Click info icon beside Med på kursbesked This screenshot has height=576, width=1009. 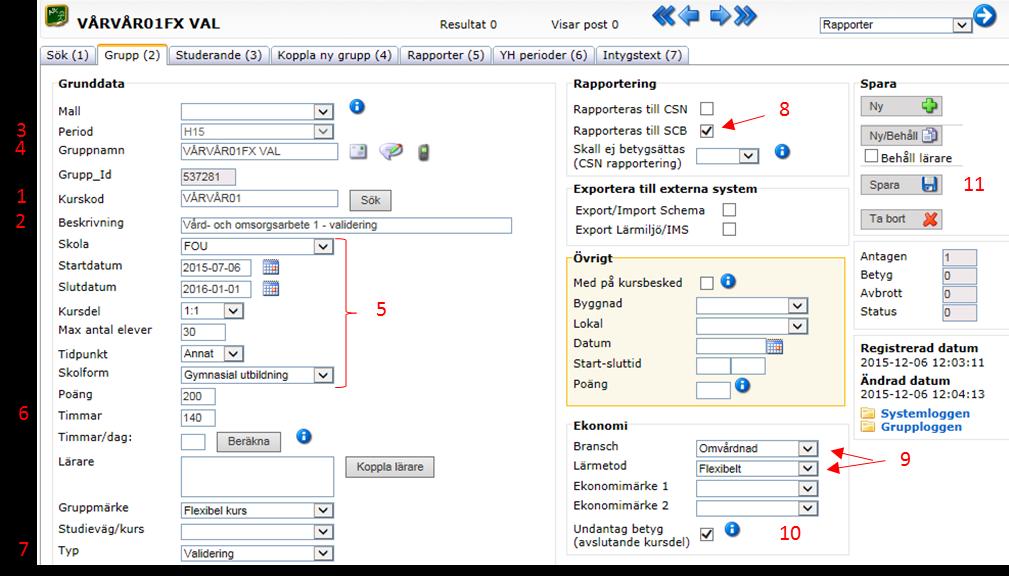click(x=728, y=281)
